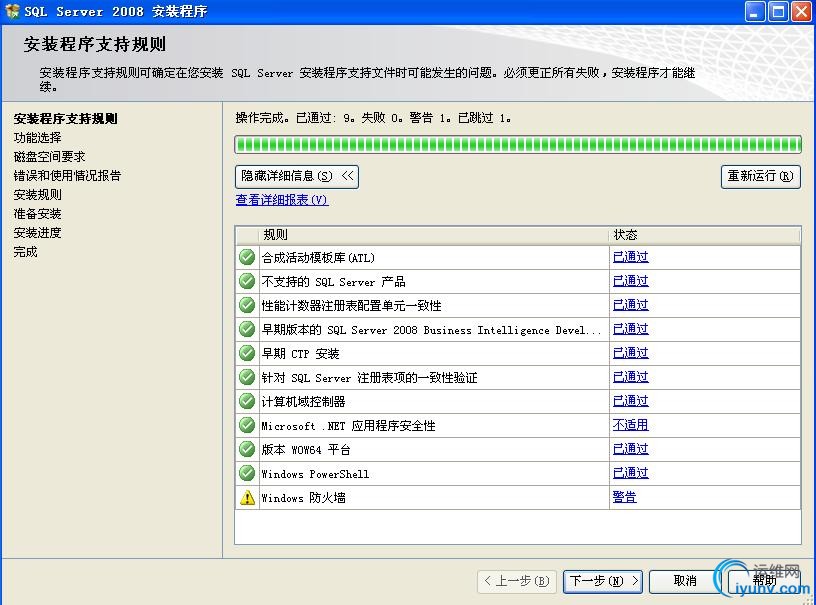Cancel setup with 取消 button
The image size is (816, 605).
click(684, 581)
